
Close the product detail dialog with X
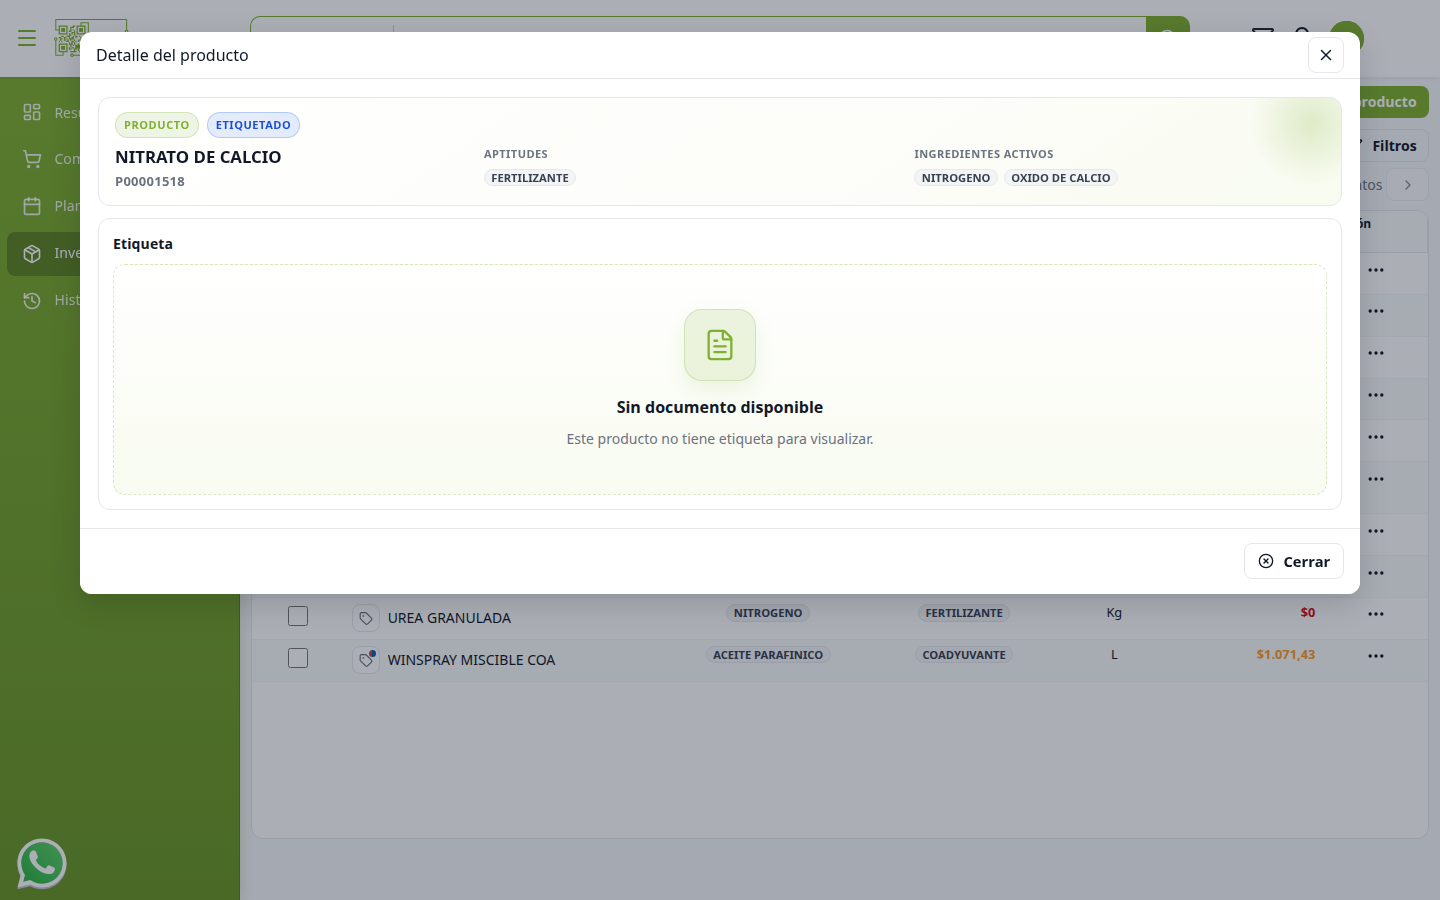[x=1325, y=55]
